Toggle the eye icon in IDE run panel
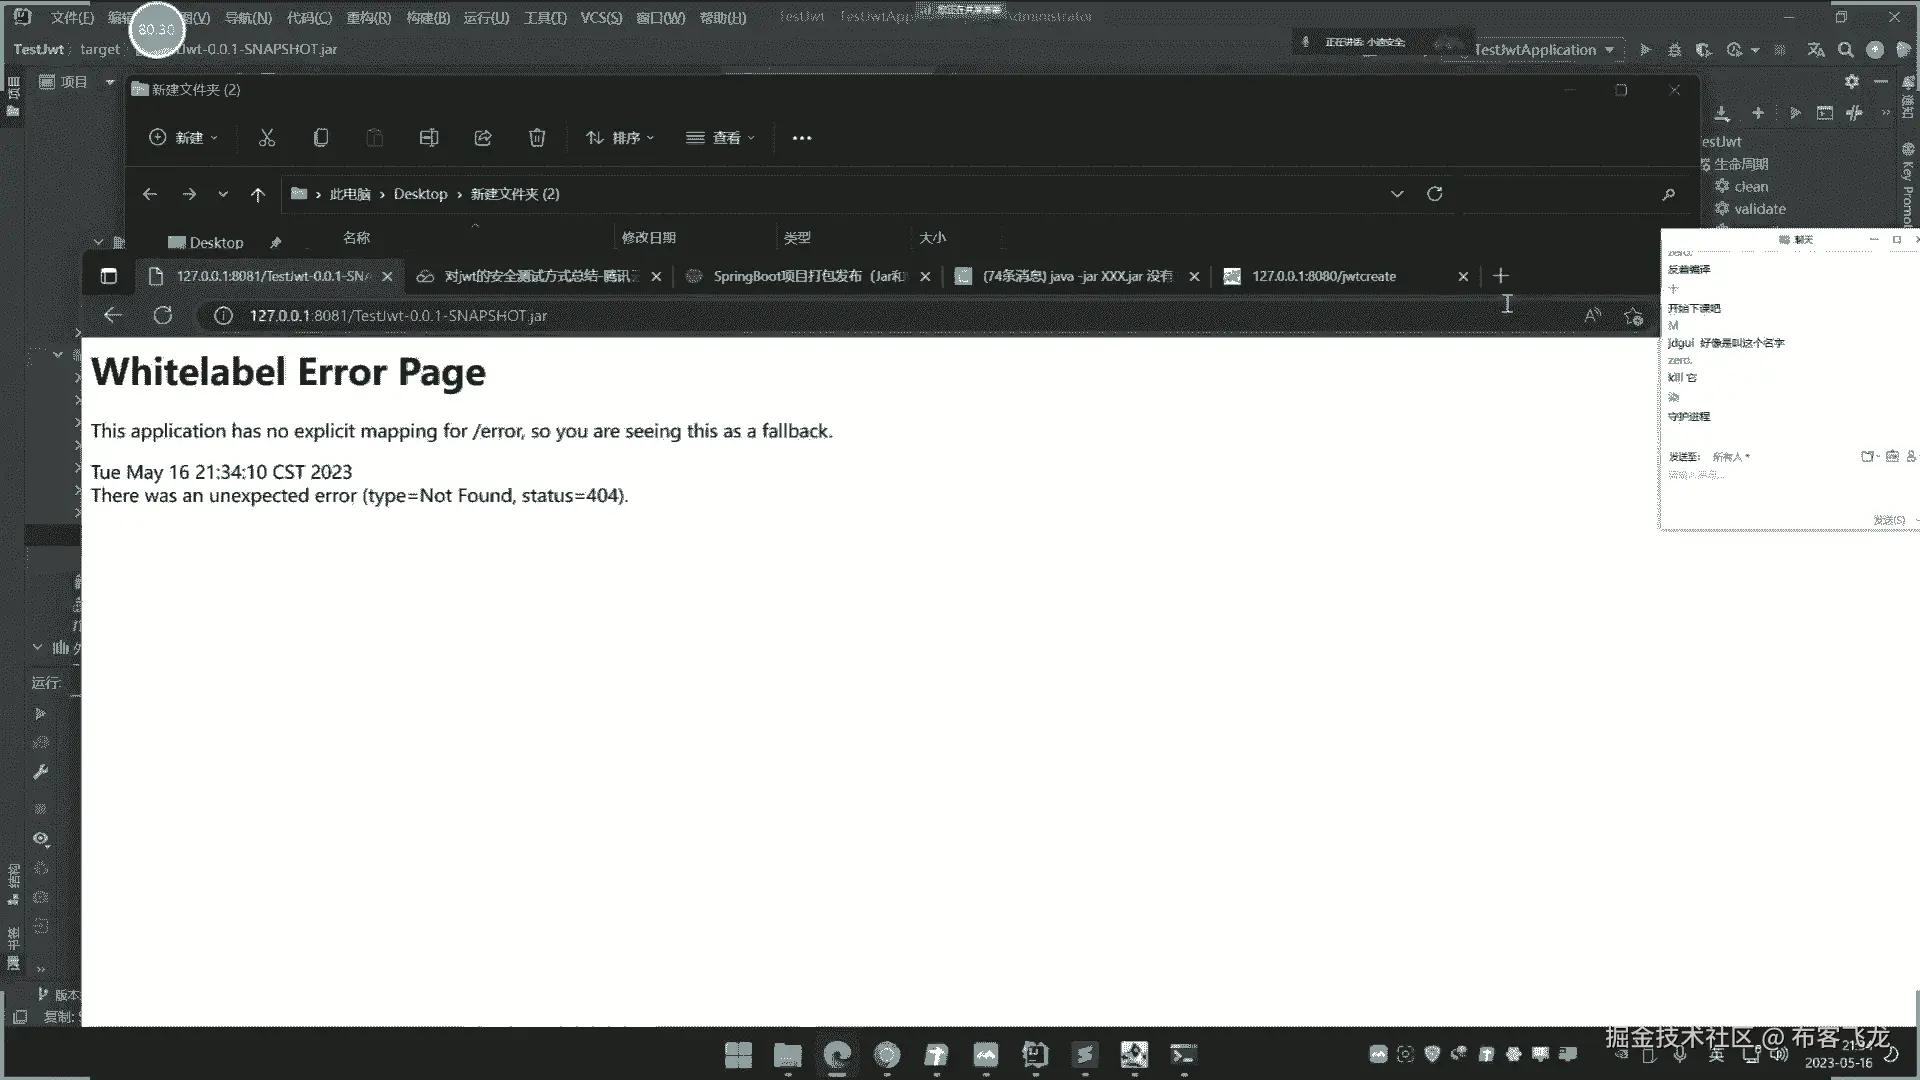Image resolution: width=1920 pixels, height=1080 pixels. pyautogui.click(x=41, y=839)
